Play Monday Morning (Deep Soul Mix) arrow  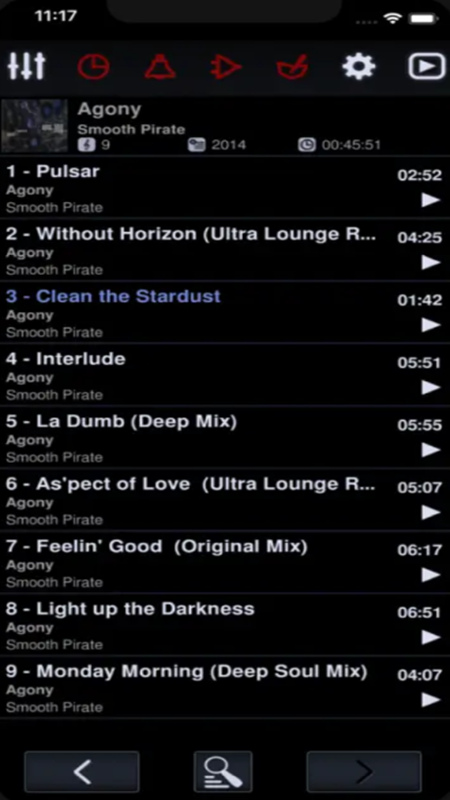coord(431,700)
